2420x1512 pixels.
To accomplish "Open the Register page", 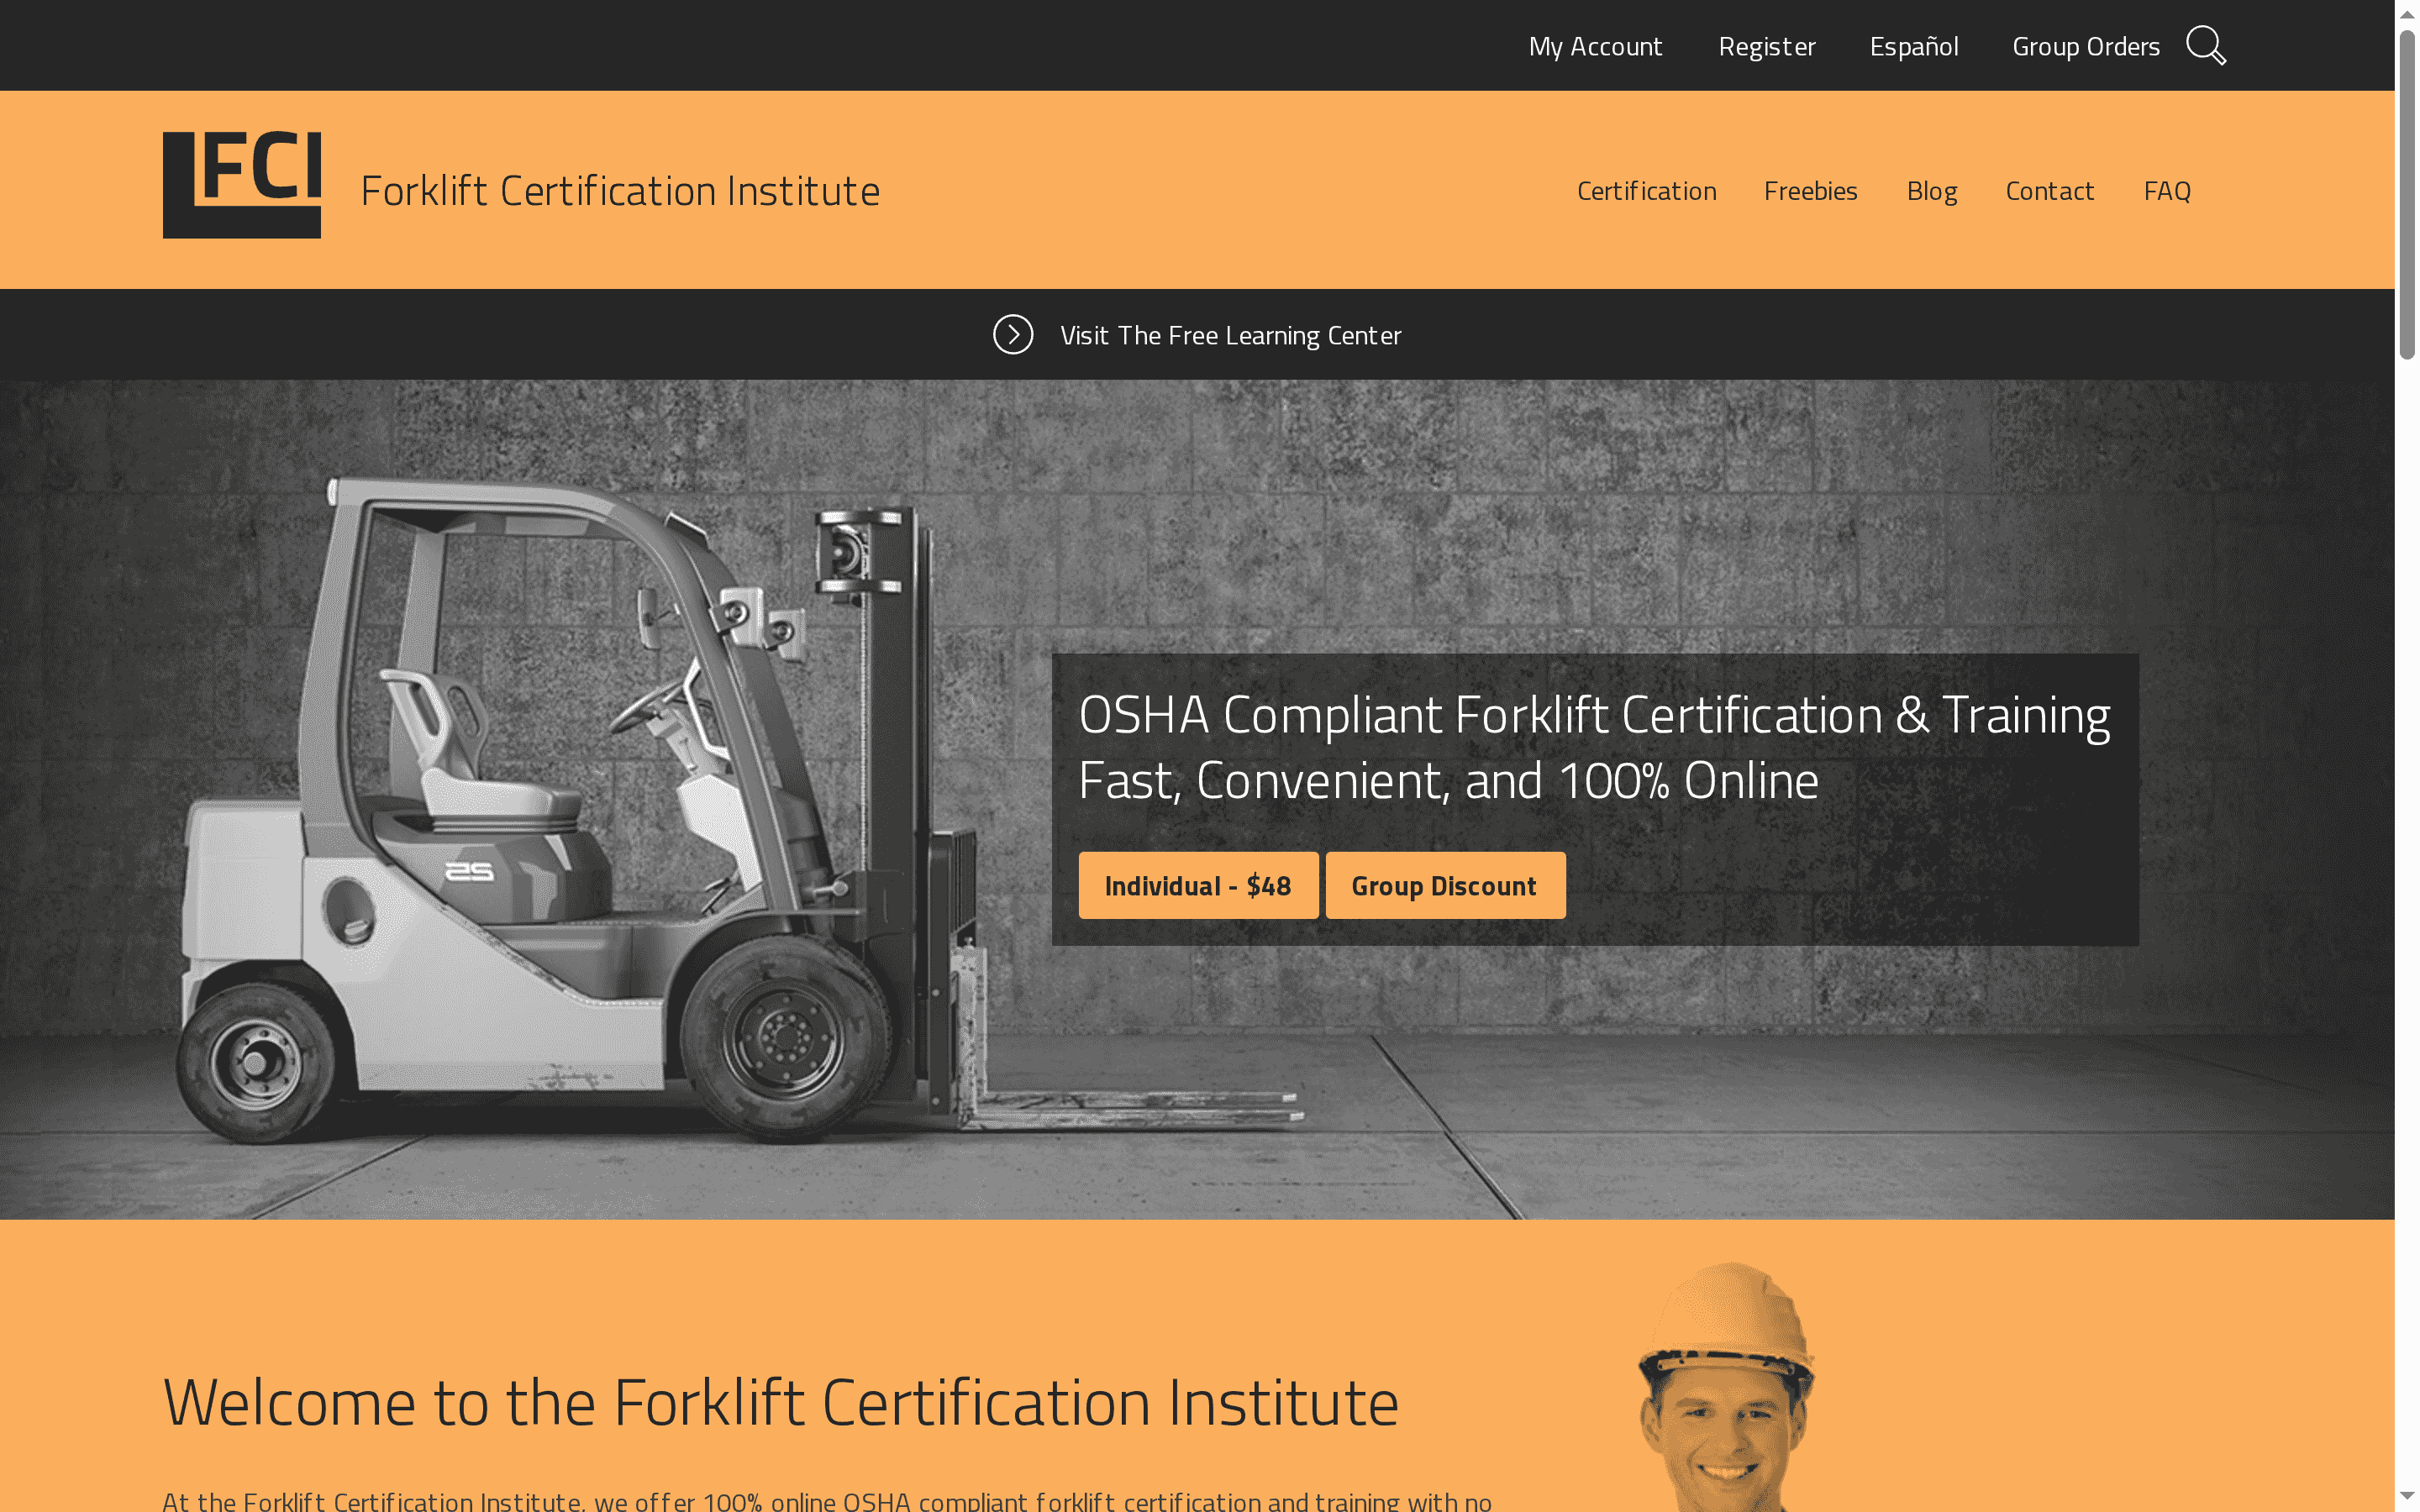I will [x=1766, y=47].
